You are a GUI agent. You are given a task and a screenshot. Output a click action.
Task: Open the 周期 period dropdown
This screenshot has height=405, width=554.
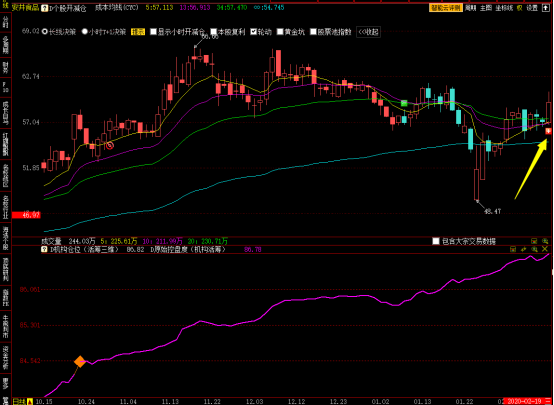click(x=470, y=8)
